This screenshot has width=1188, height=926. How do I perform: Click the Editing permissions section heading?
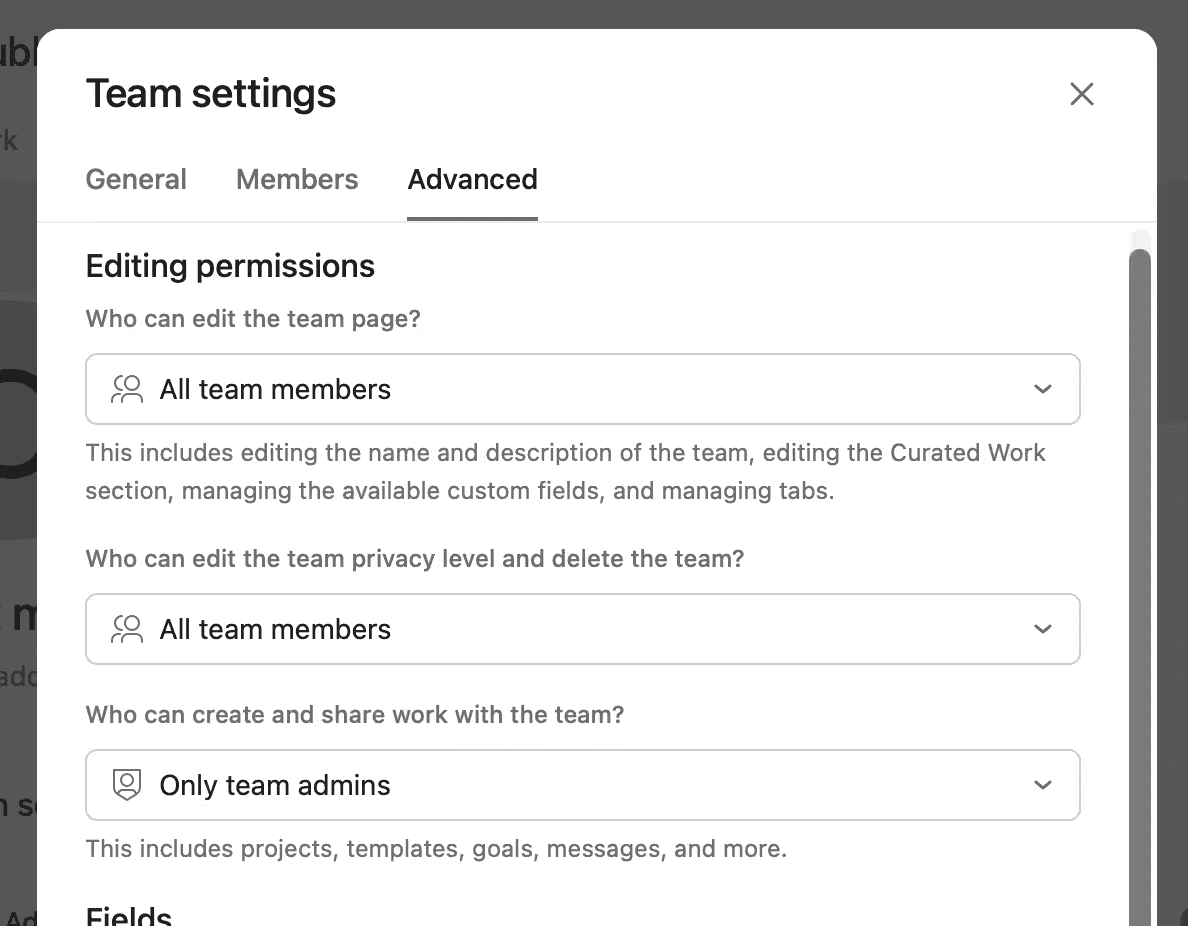click(x=230, y=266)
